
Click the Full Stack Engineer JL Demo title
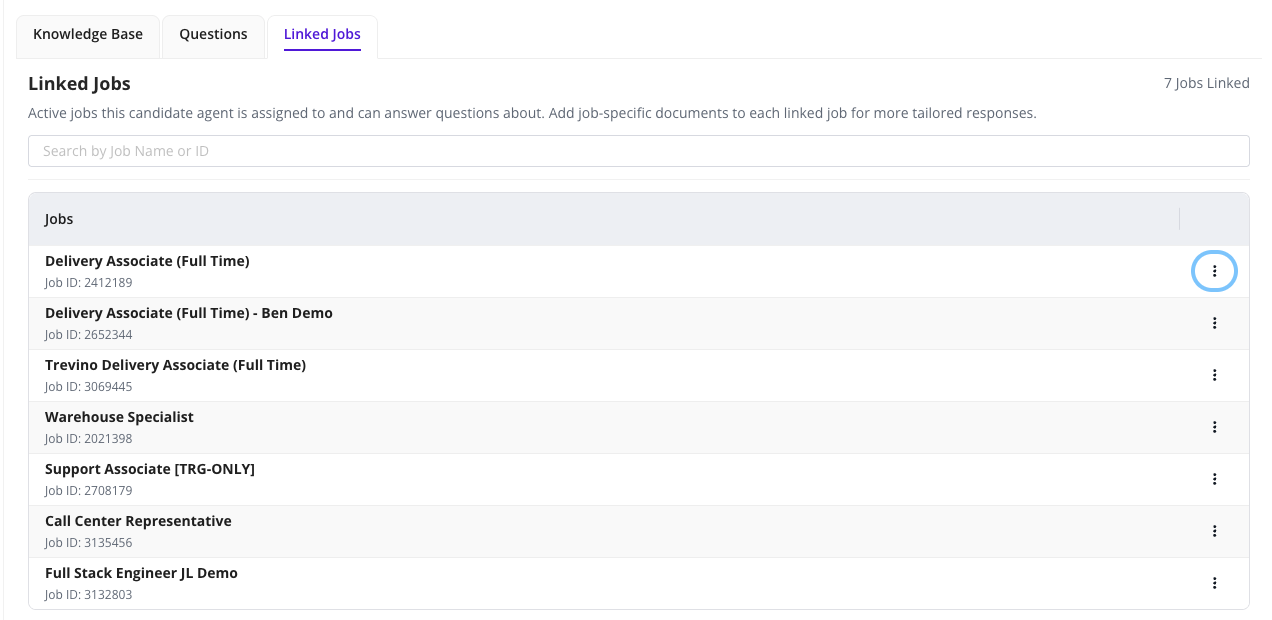pyautogui.click(x=141, y=573)
